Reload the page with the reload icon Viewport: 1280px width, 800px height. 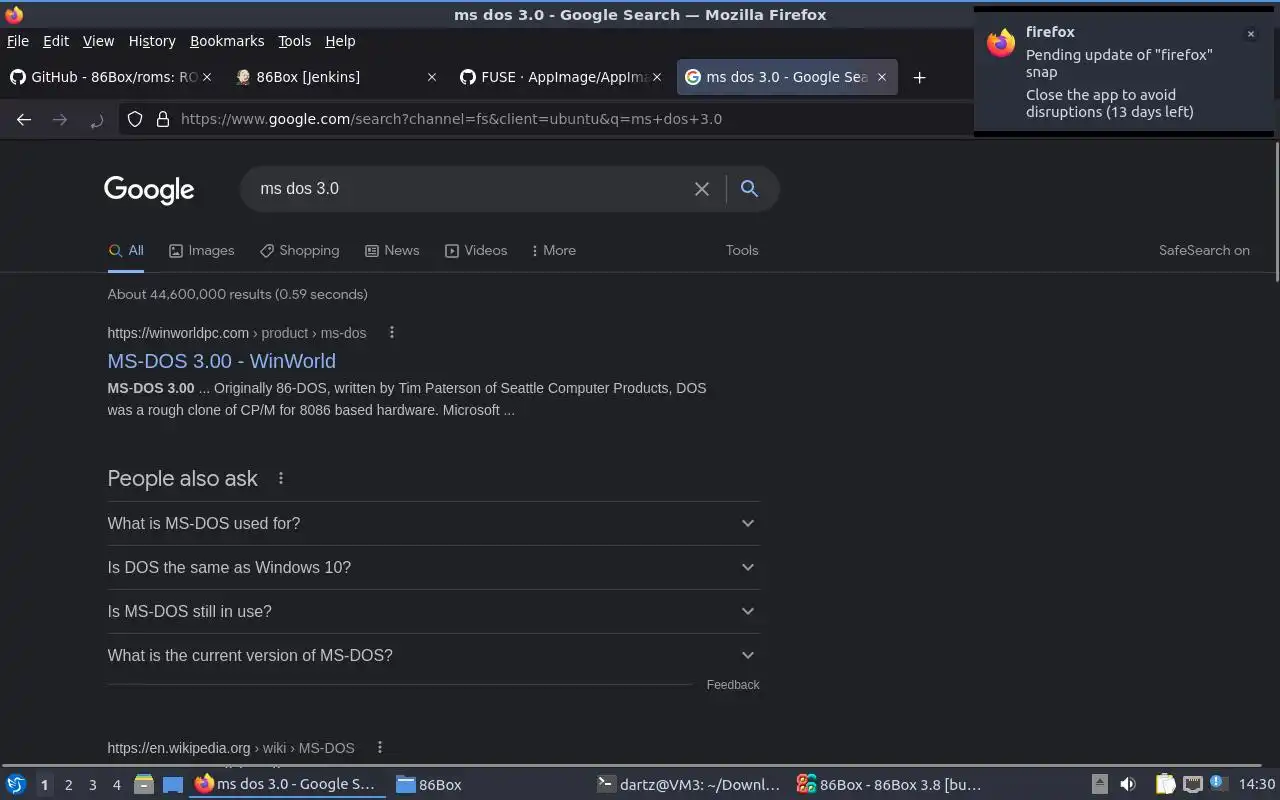[96, 120]
